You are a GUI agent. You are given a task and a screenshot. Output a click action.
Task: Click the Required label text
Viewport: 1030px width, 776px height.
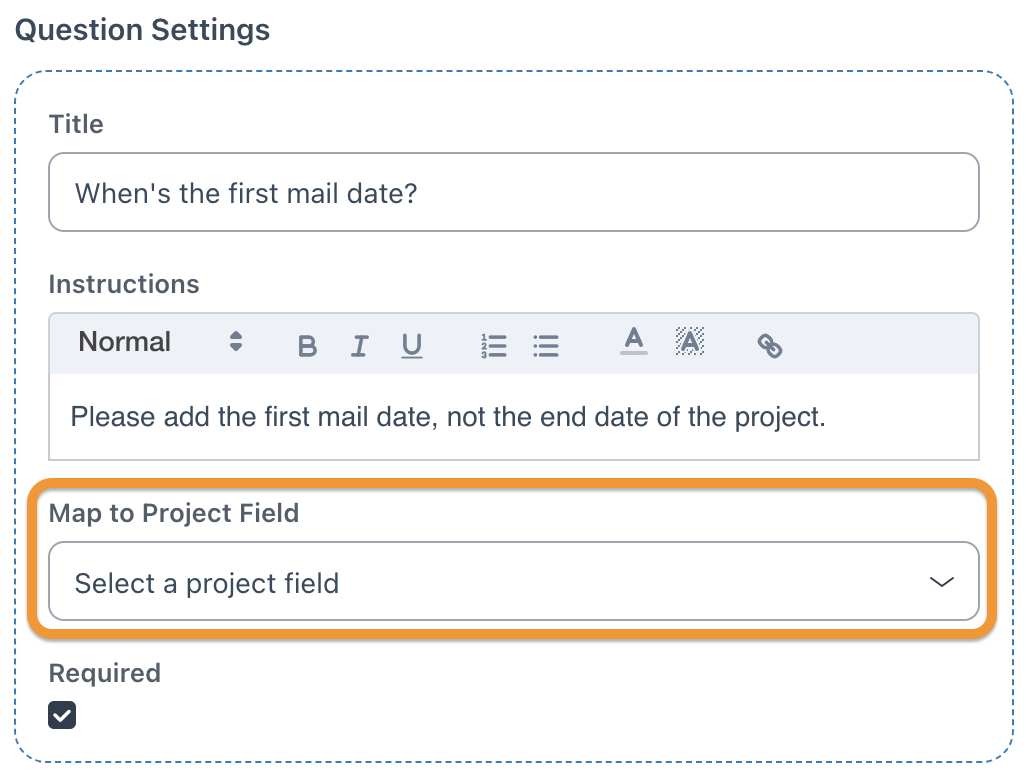pyautogui.click(x=104, y=673)
